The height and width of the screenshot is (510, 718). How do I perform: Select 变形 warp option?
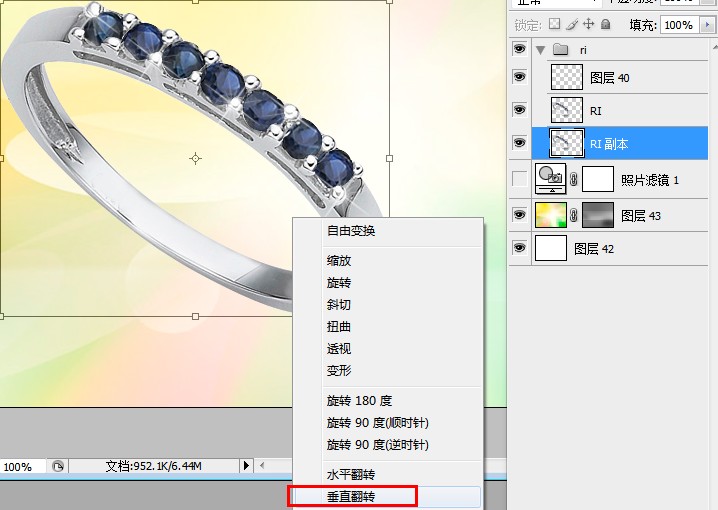[339, 370]
